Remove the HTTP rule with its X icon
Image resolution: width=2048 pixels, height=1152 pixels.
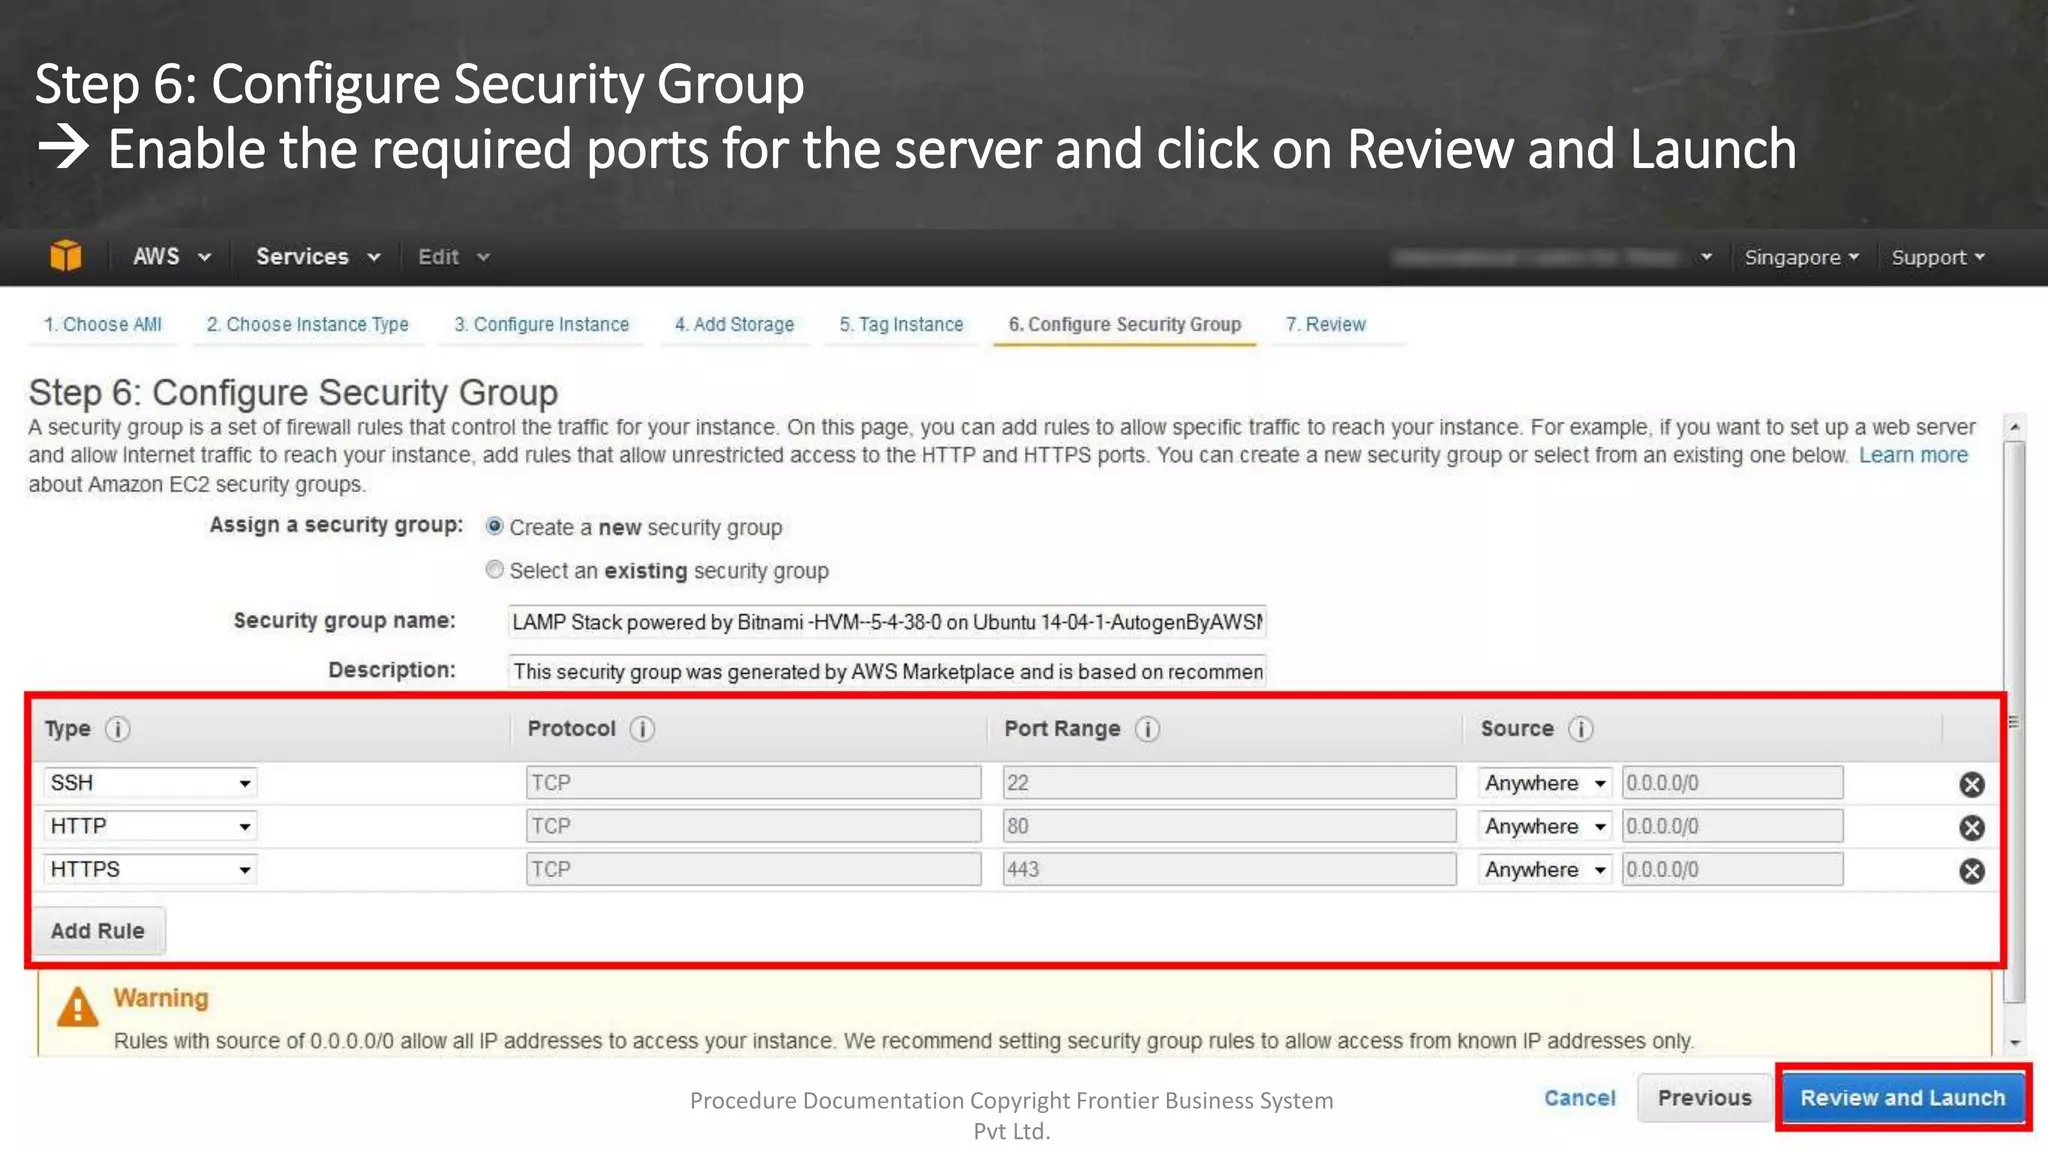[x=1972, y=827]
